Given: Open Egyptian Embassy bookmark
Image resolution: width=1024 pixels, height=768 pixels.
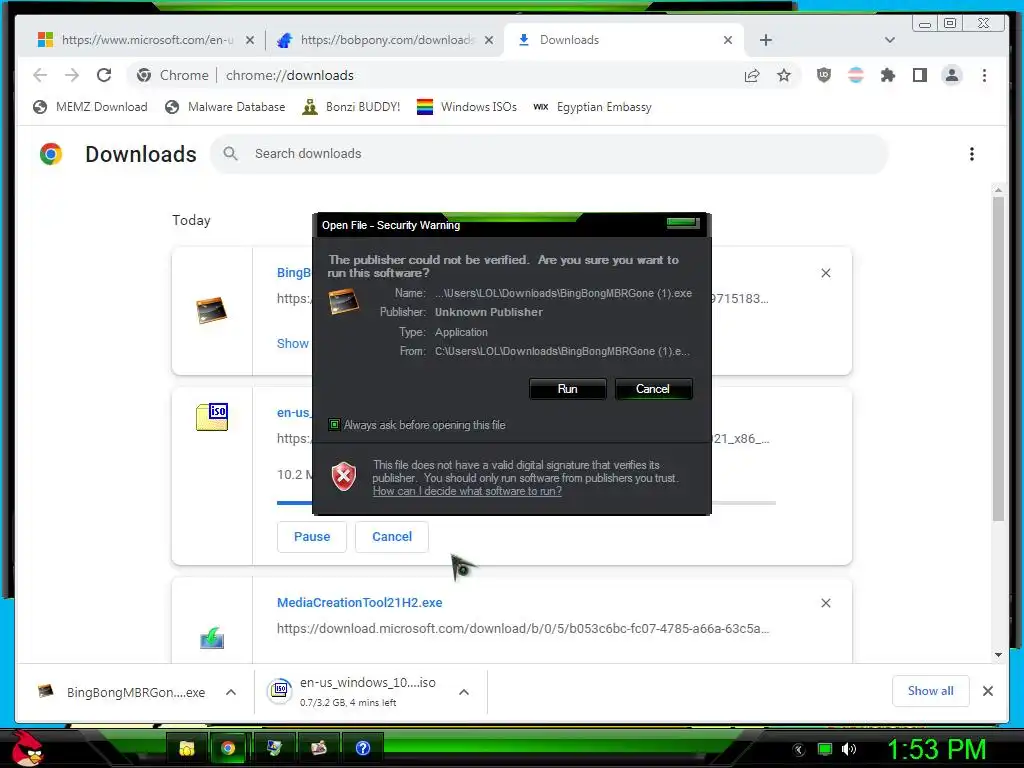Looking at the screenshot, I should point(592,107).
